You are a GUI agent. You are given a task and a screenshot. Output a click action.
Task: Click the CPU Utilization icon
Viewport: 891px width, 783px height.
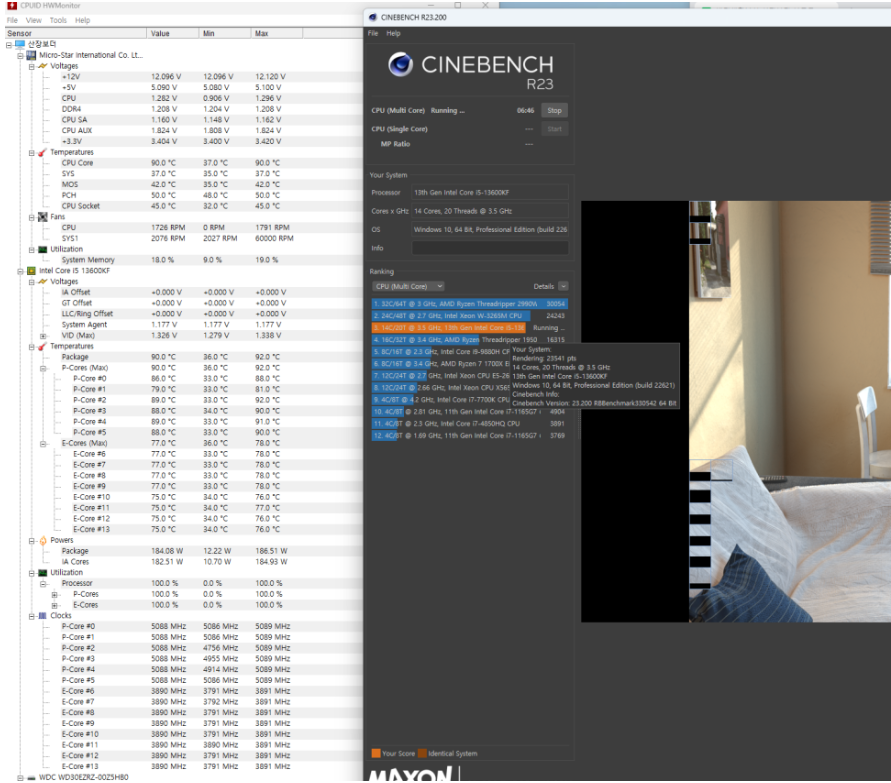click(x=43, y=573)
